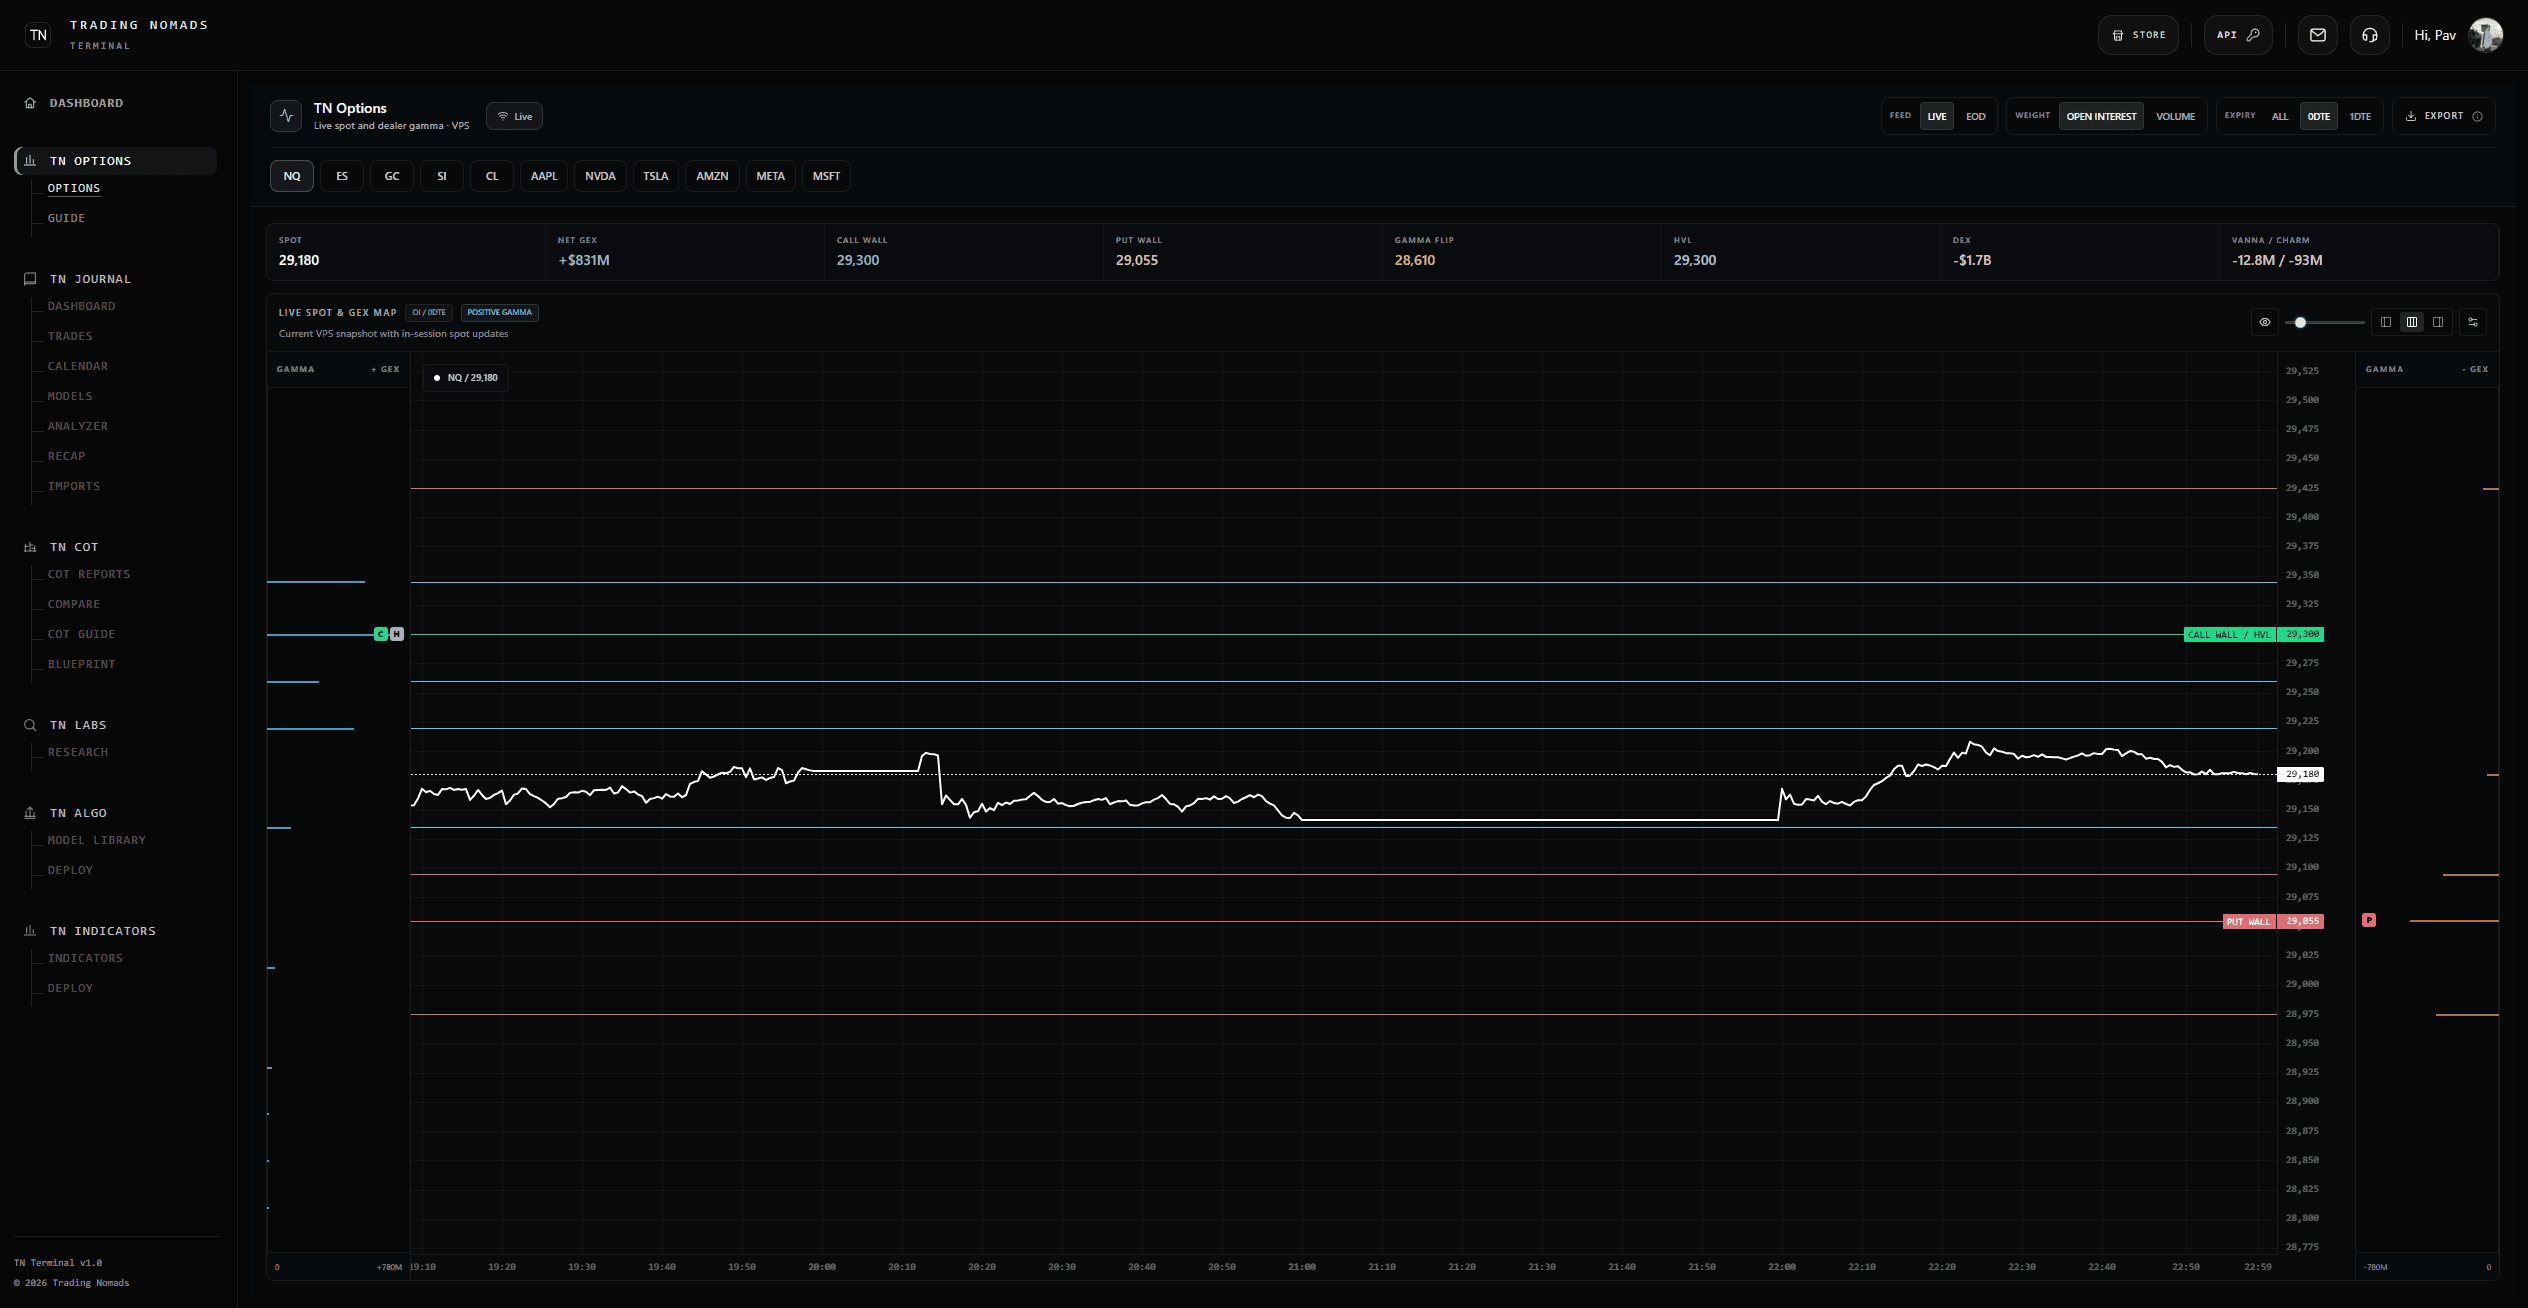Select the NVDA symbol tab
This screenshot has width=2528, height=1308.
(x=600, y=176)
